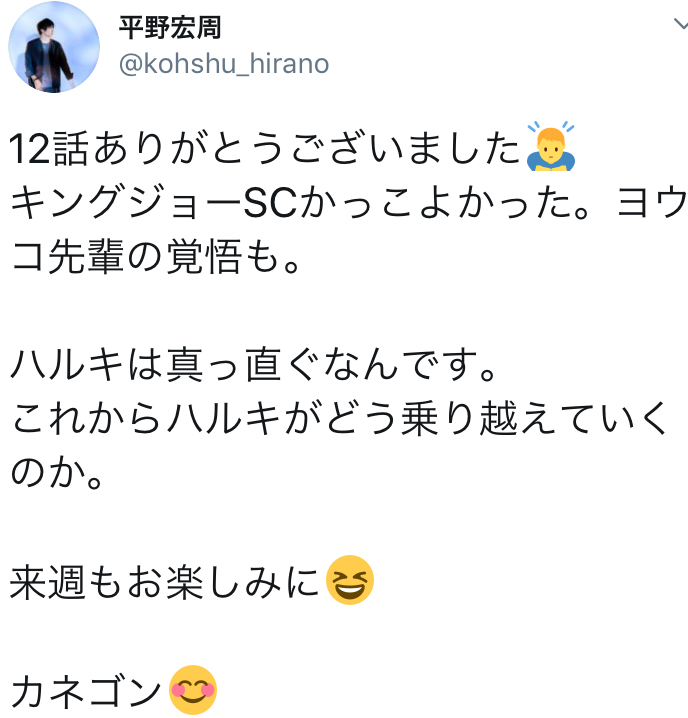Click the word 覚悟 in the tweet

tap(204, 256)
